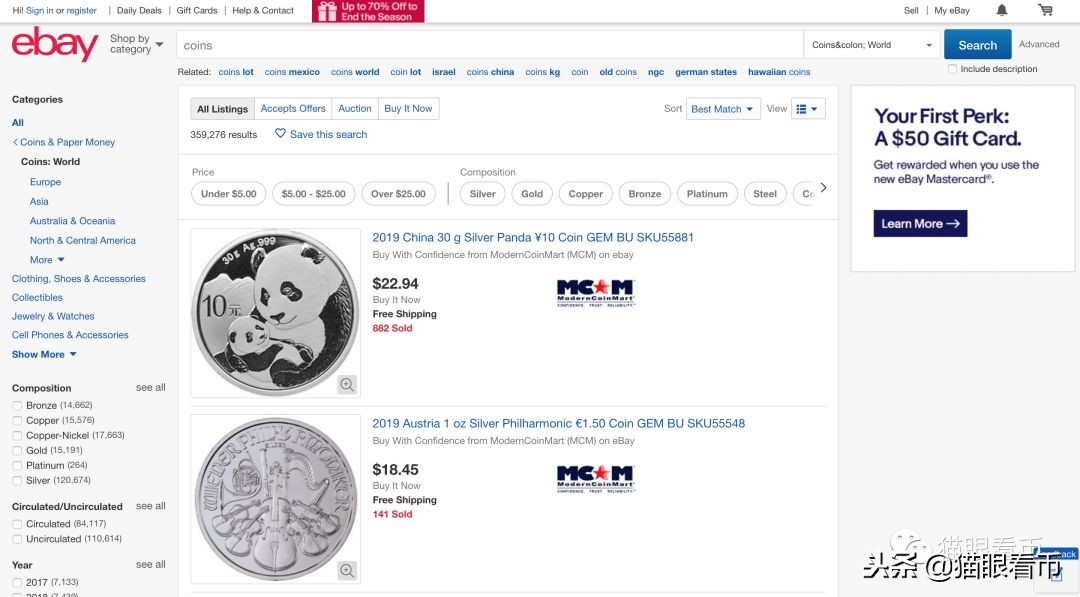Open the Best Match sort dropdown
Screen dimensions: 1080x597
pos(723,109)
